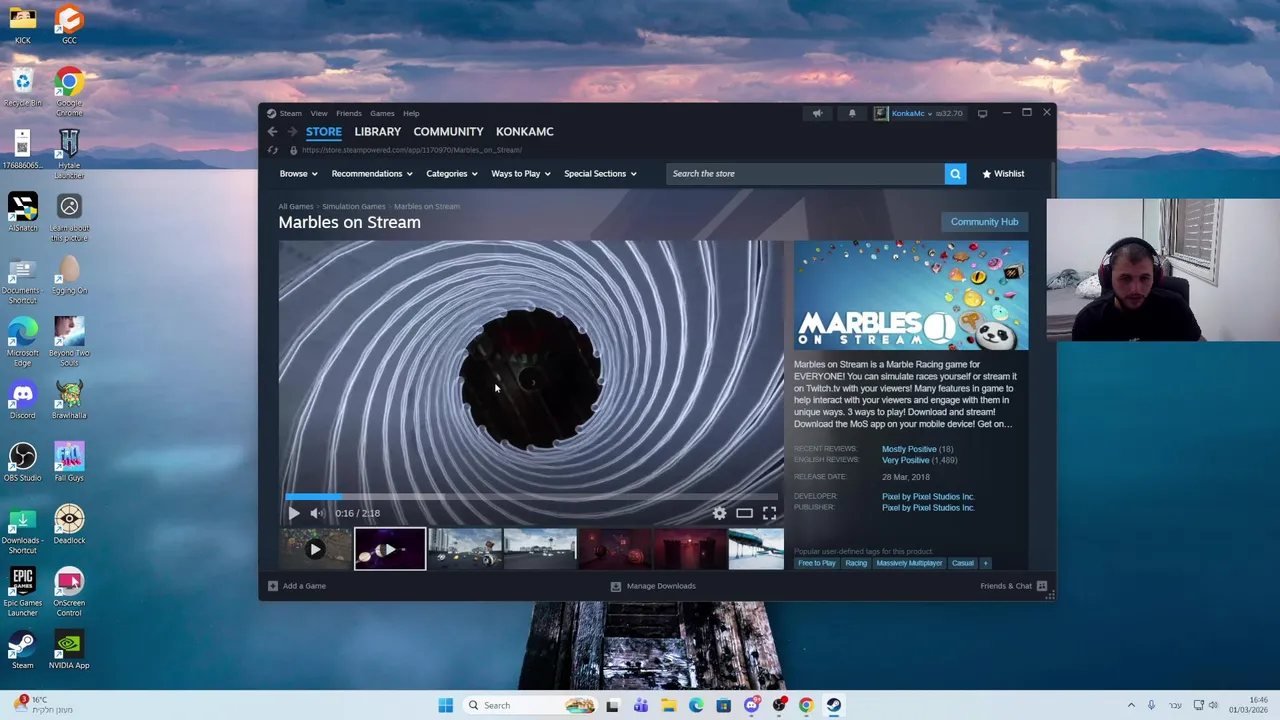The width and height of the screenshot is (1280, 720).
Task: Launch Google Chrome desktop shortcut
Action: tap(69, 92)
